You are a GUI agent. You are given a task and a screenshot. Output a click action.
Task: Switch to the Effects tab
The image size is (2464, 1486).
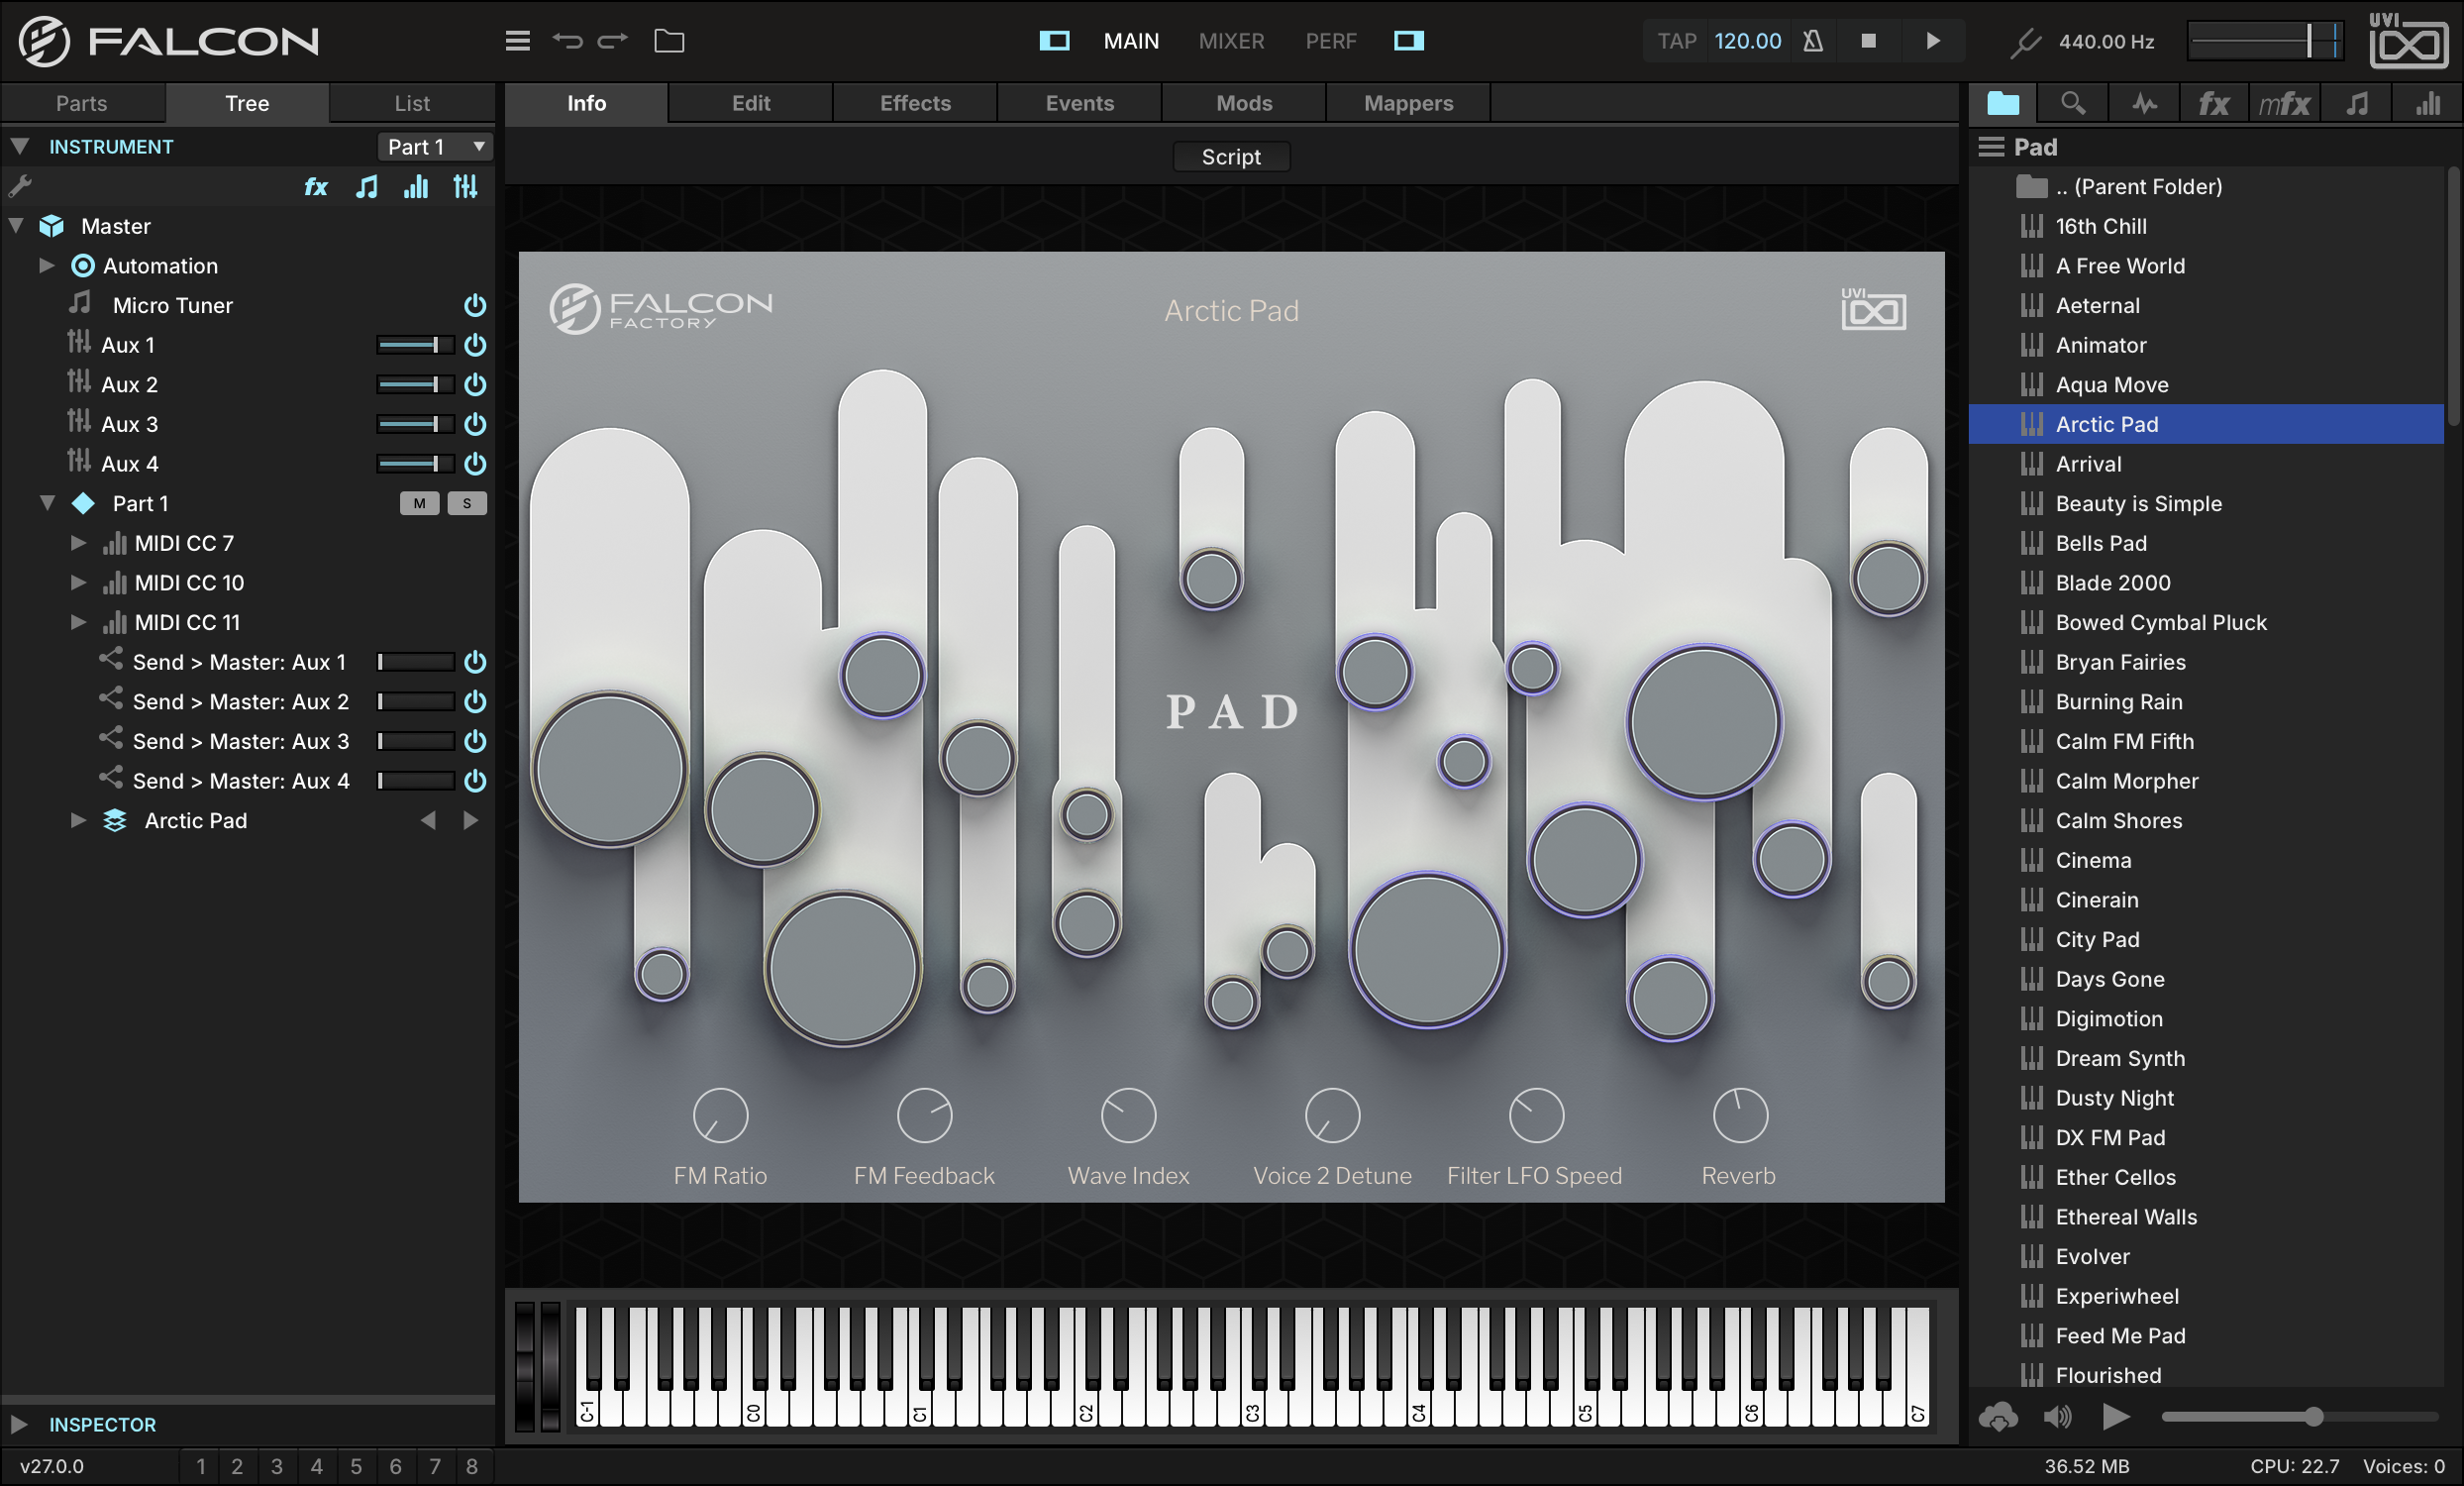(x=915, y=103)
